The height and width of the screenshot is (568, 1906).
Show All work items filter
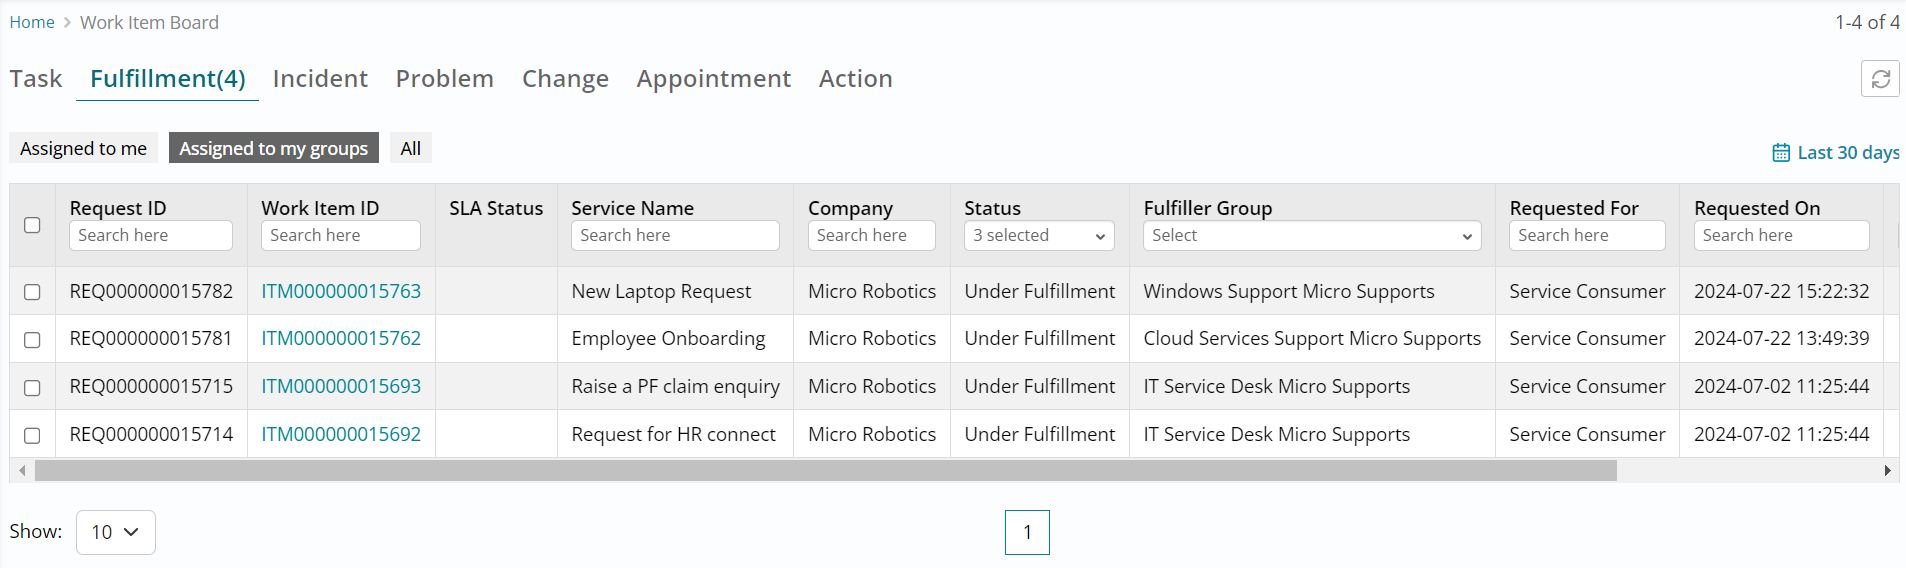410,148
